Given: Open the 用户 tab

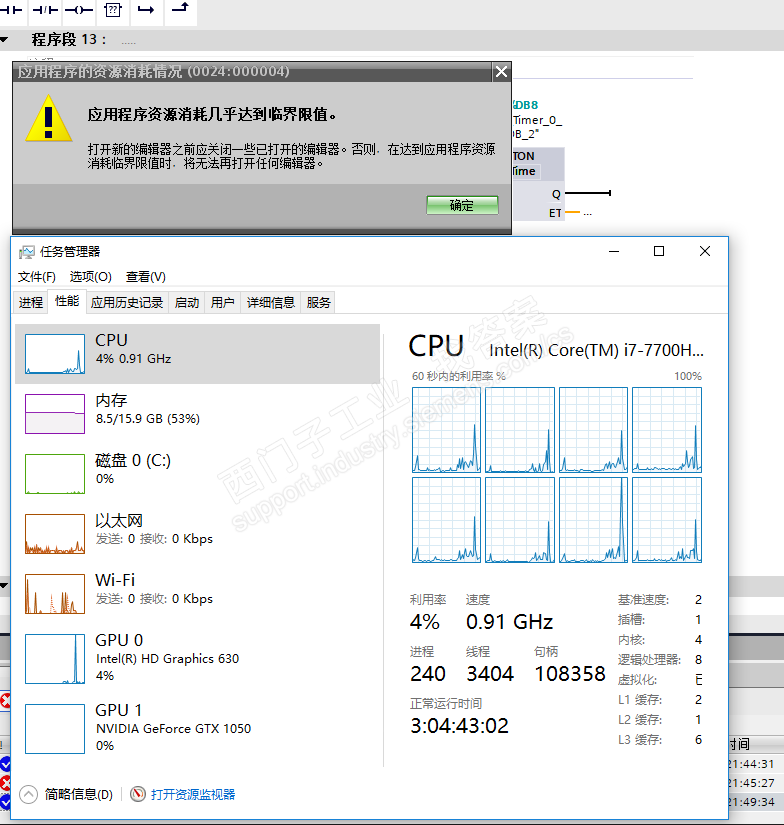Looking at the screenshot, I should pos(223,303).
